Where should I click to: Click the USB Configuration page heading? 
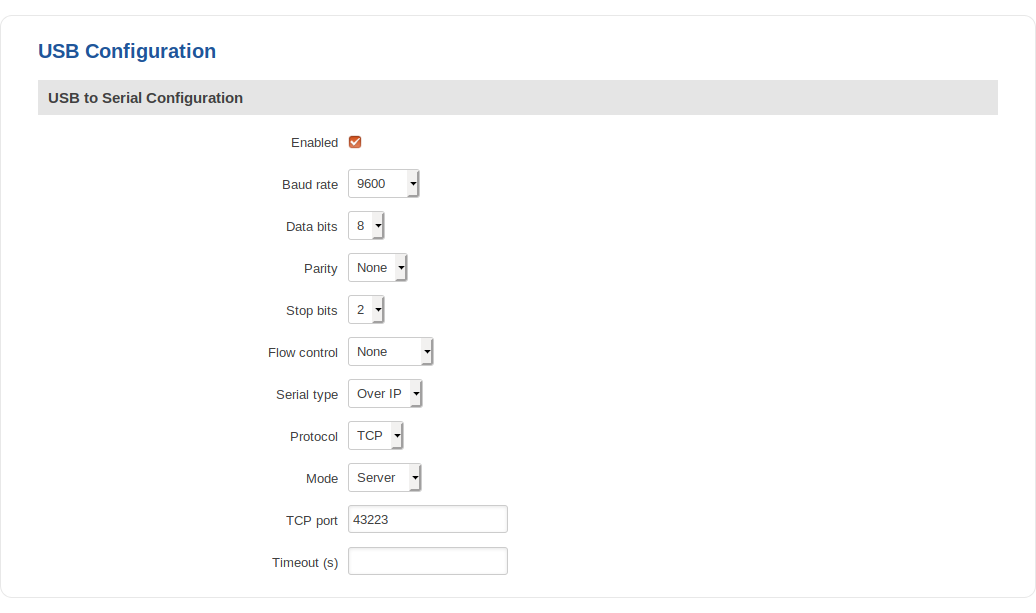coord(127,51)
